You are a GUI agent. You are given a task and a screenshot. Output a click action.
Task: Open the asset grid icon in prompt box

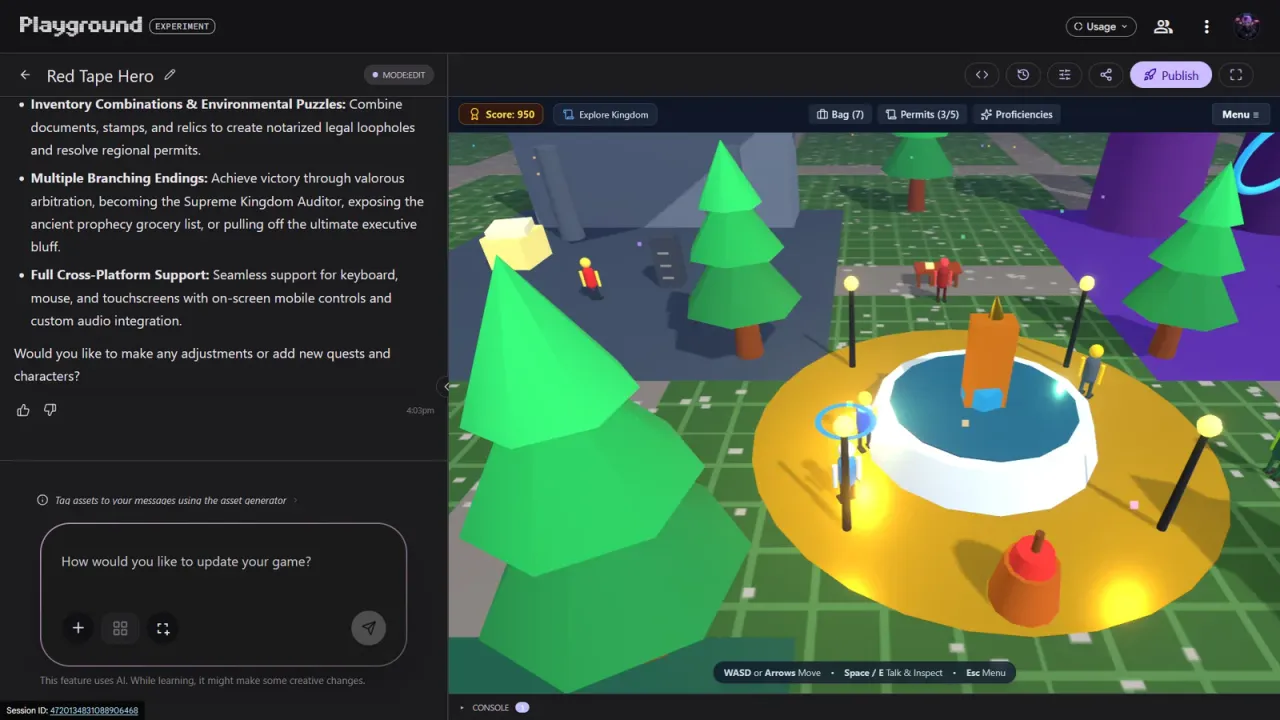tap(120, 628)
